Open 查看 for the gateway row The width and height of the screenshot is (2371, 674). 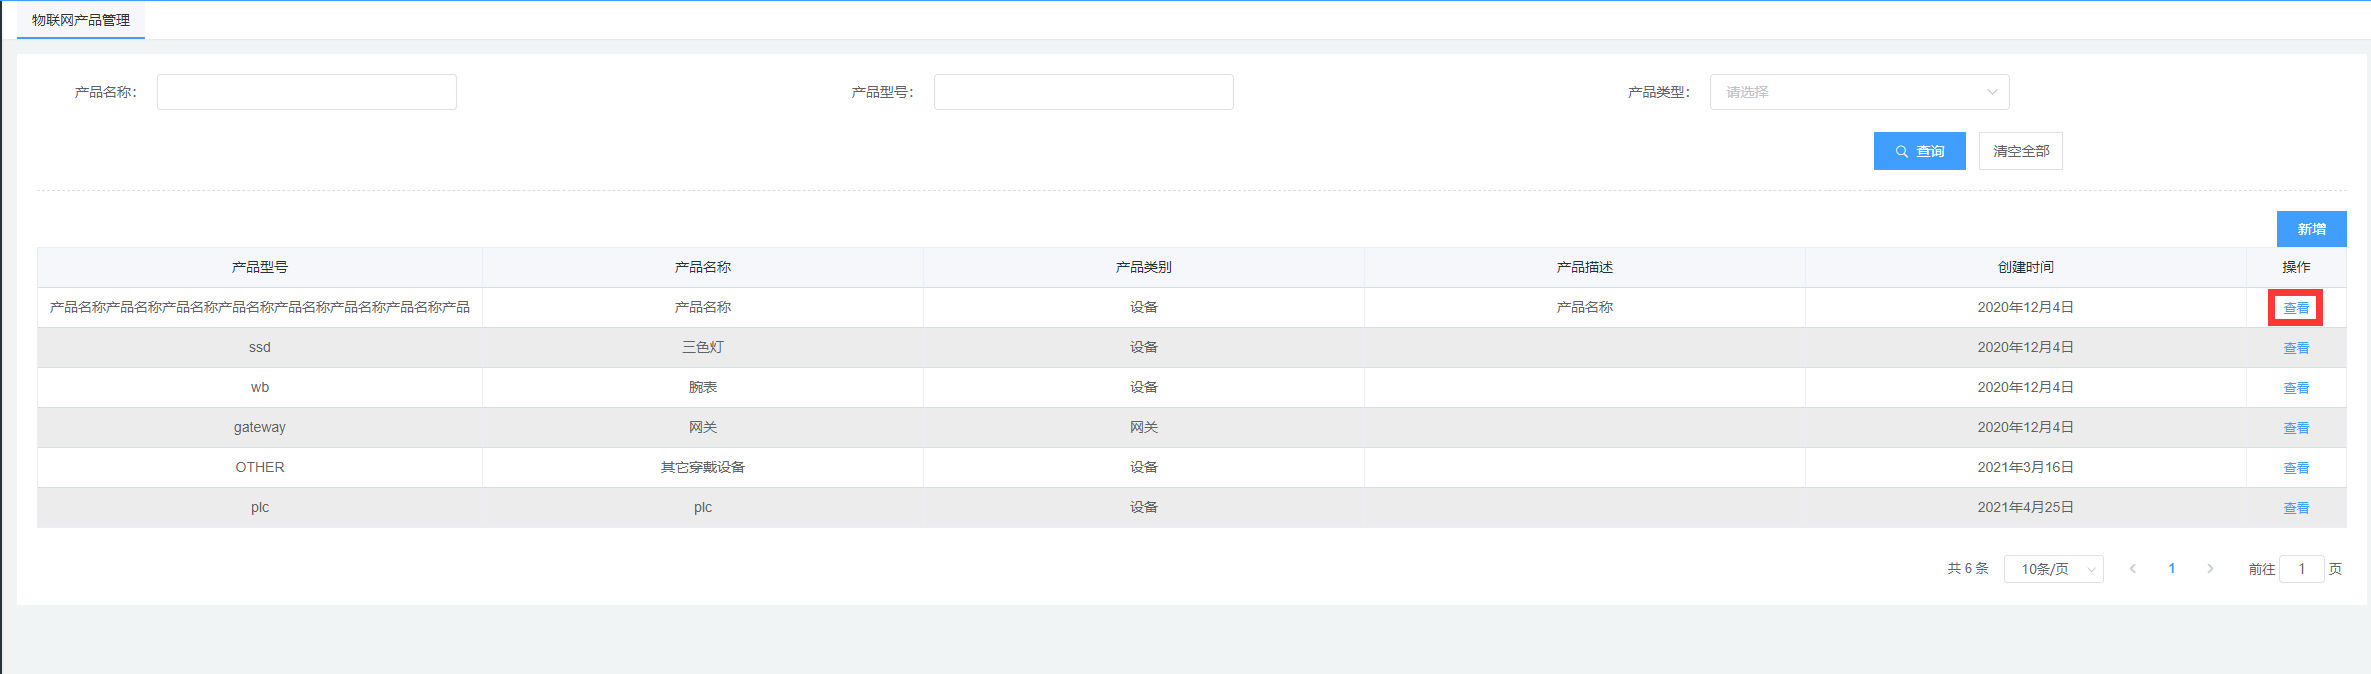coord(2296,428)
